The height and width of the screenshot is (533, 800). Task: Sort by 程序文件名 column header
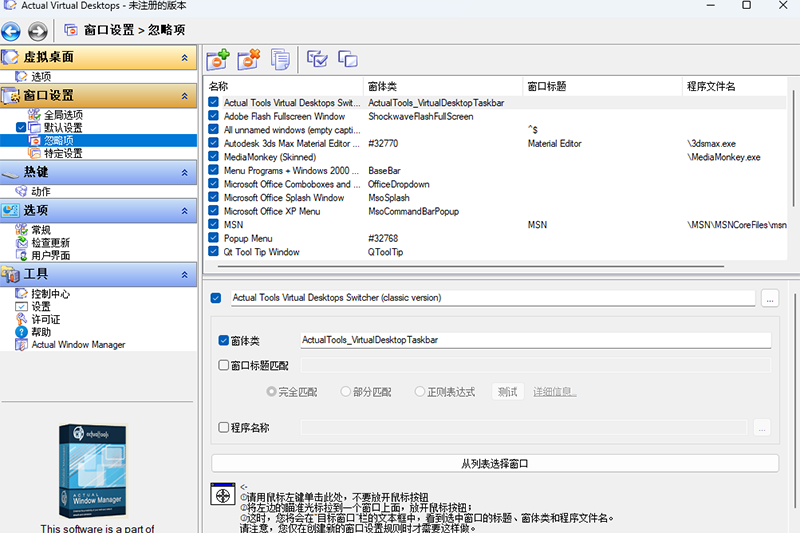[735, 86]
